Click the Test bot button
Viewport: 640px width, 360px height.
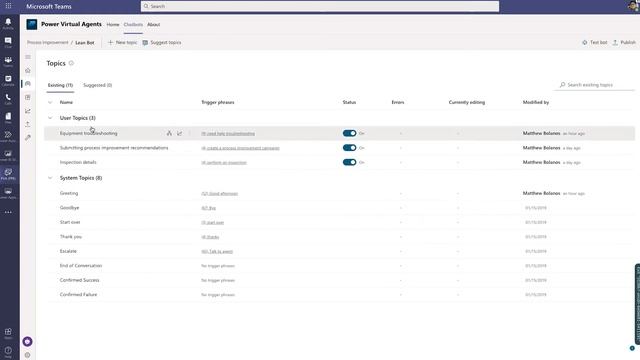[594, 42]
